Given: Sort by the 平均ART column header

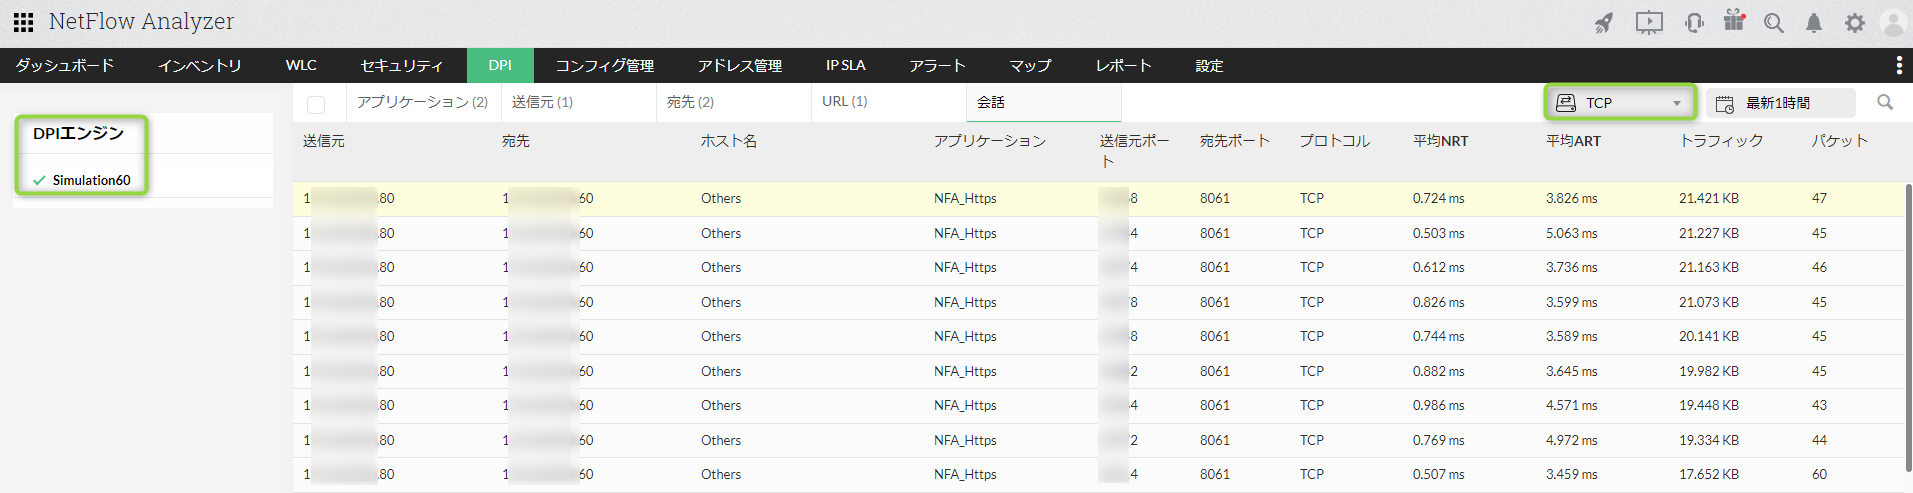Looking at the screenshot, I should (1573, 141).
